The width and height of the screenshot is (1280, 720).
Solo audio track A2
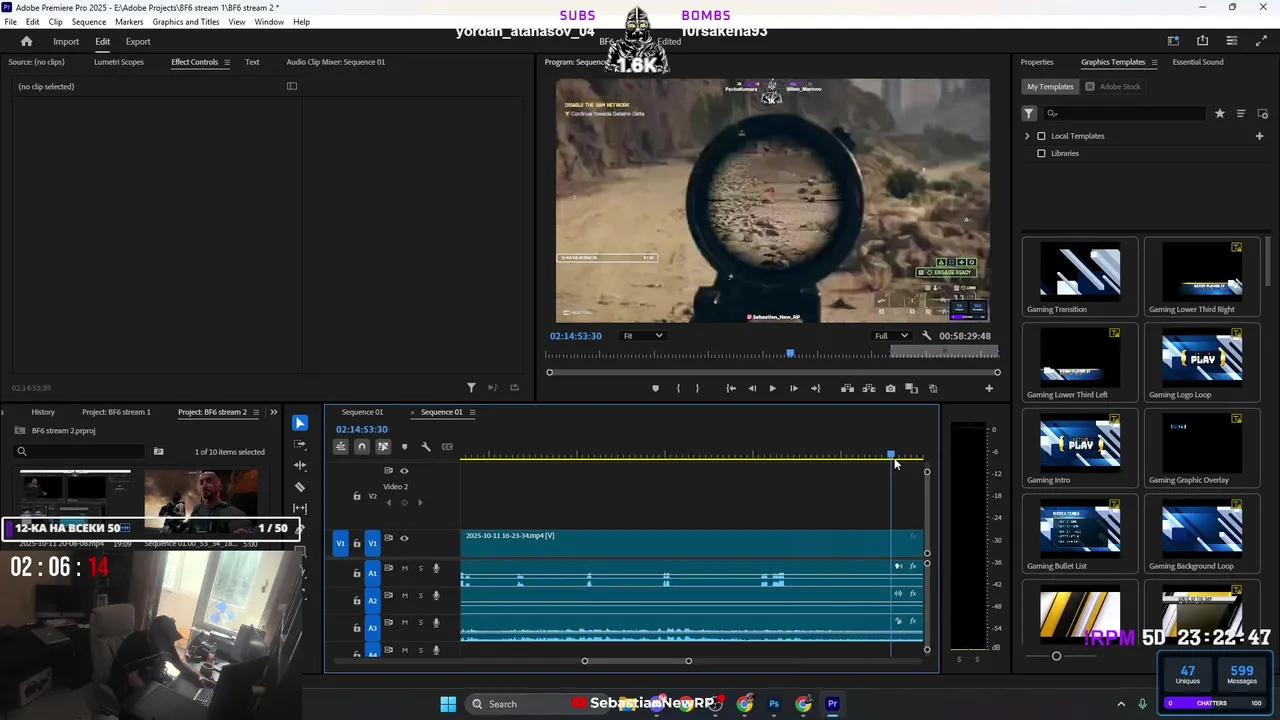[421, 596]
